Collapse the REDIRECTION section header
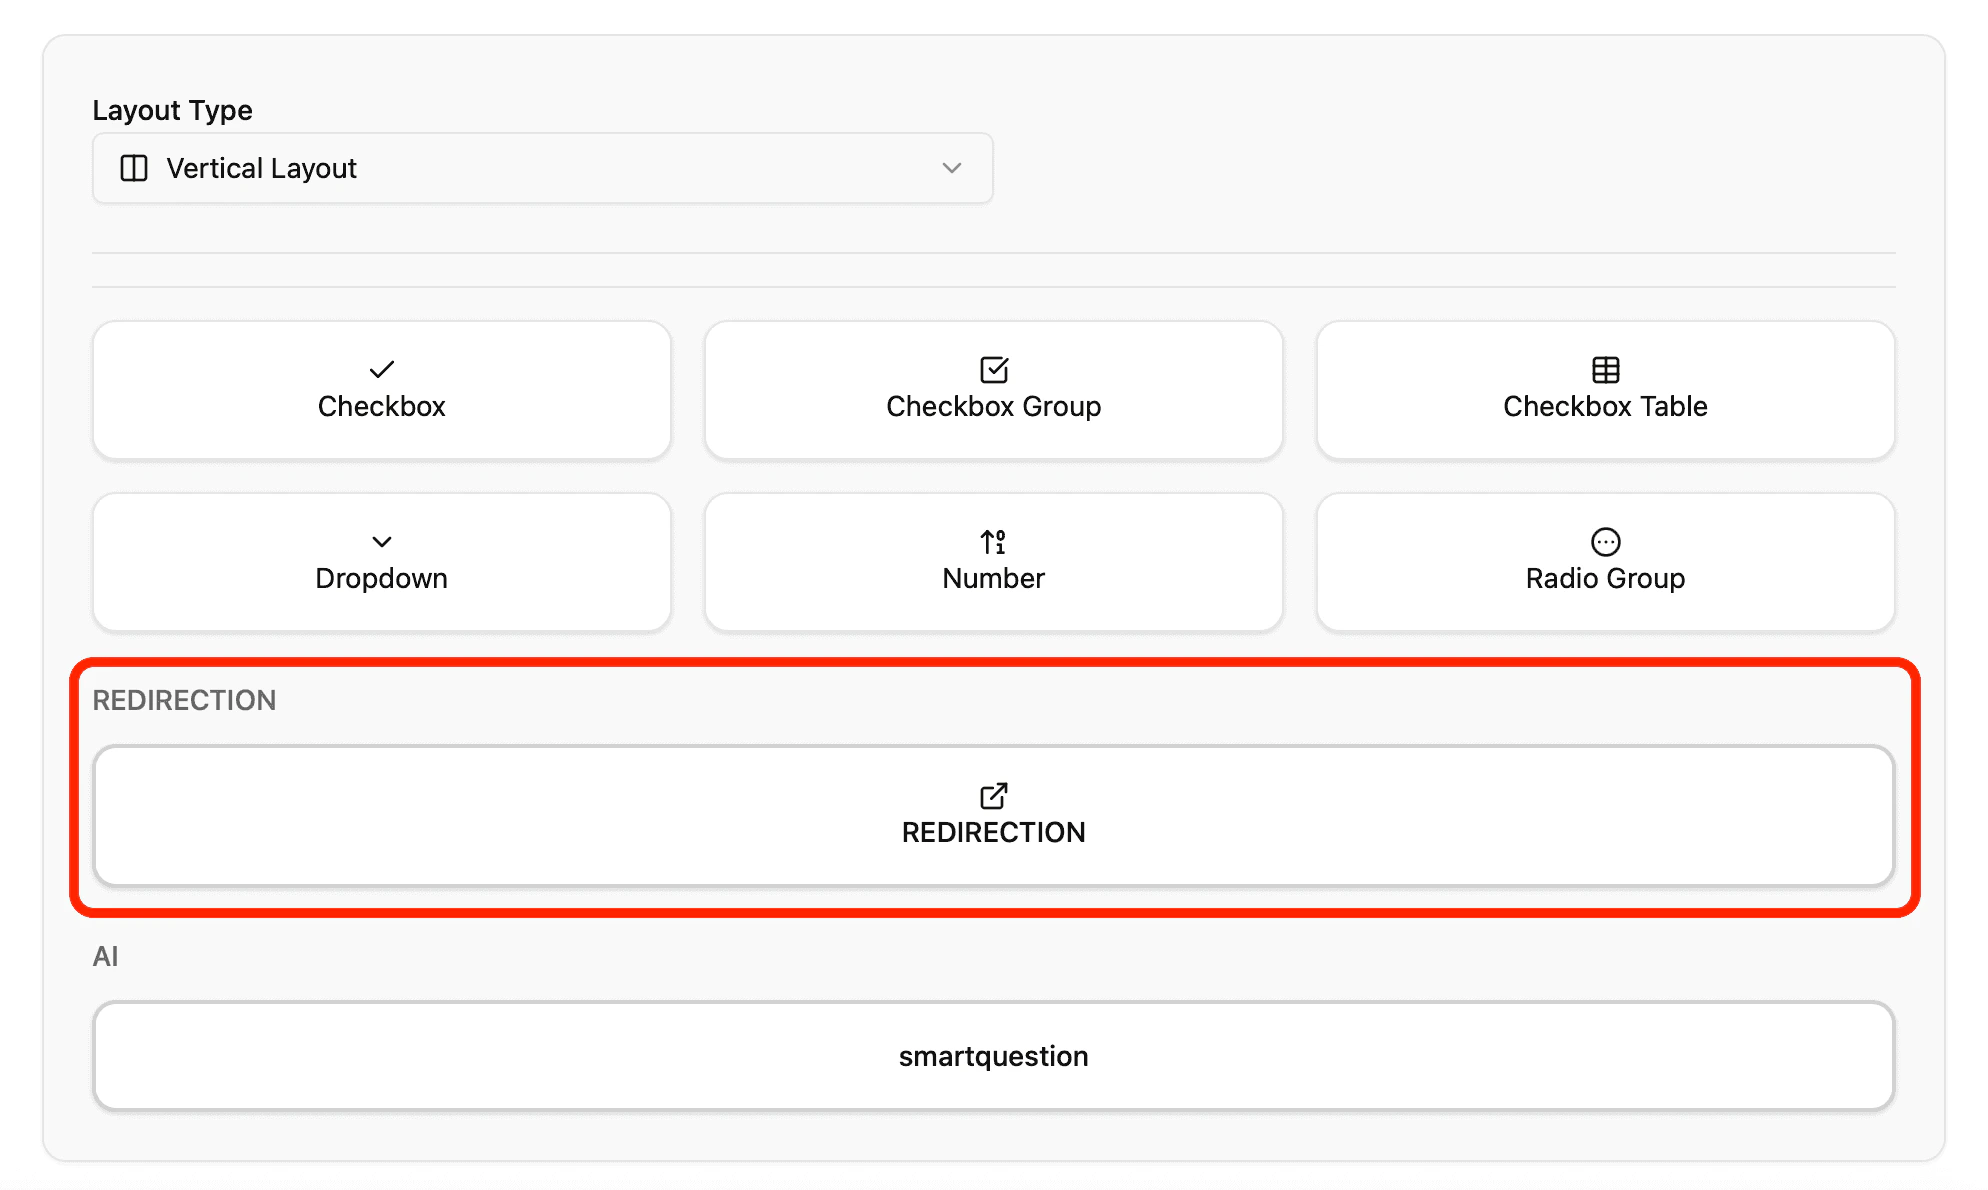This screenshot has height=1190, width=1988. click(x=184, y=700)
